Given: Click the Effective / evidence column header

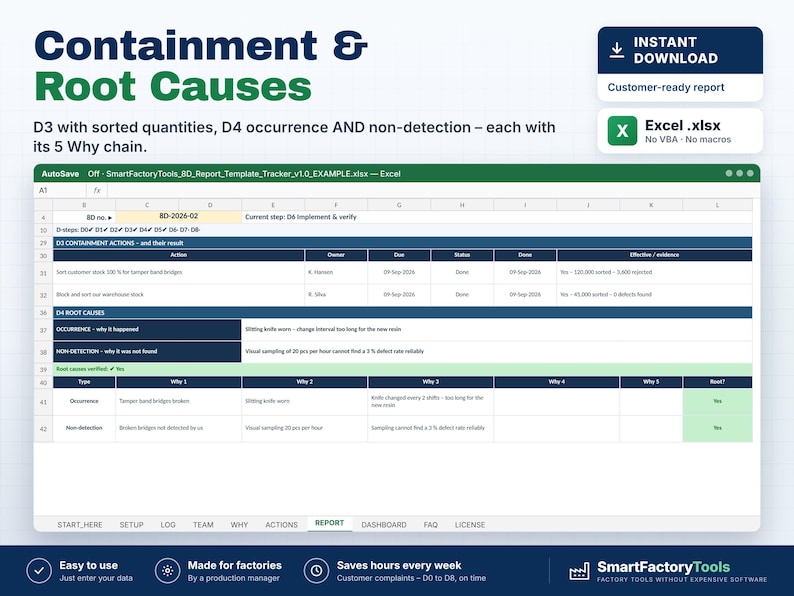Looking at the screenshot, I should (654, 255).
